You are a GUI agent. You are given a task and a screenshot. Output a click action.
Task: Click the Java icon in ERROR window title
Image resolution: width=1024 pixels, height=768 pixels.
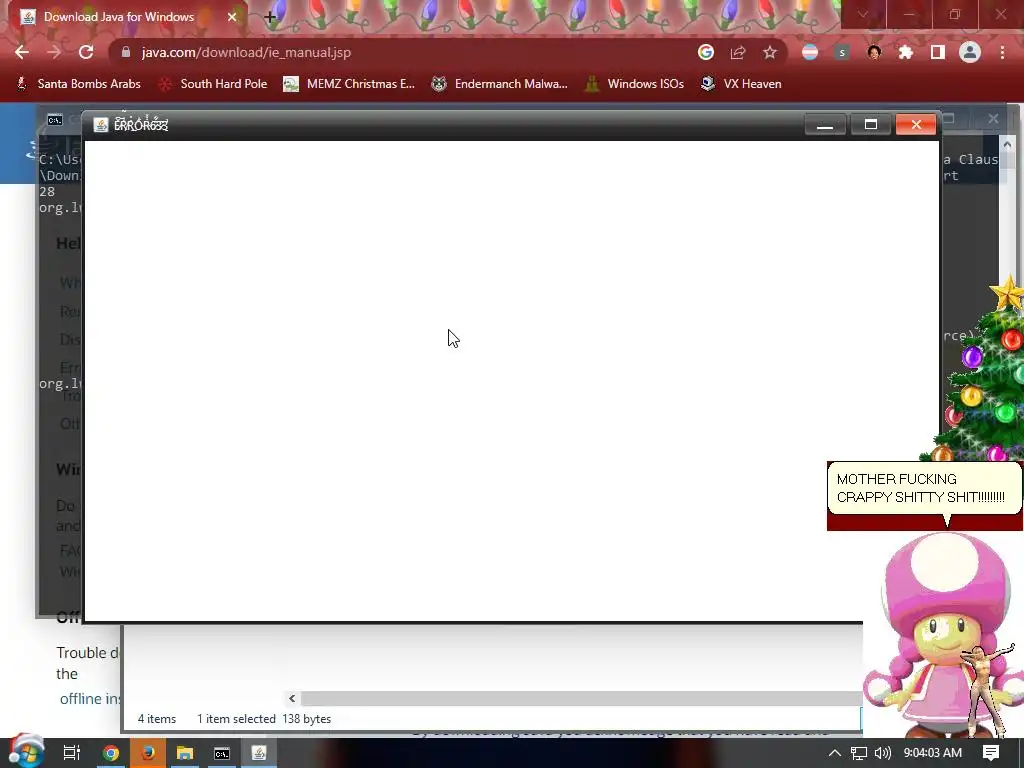coord(101,125)
